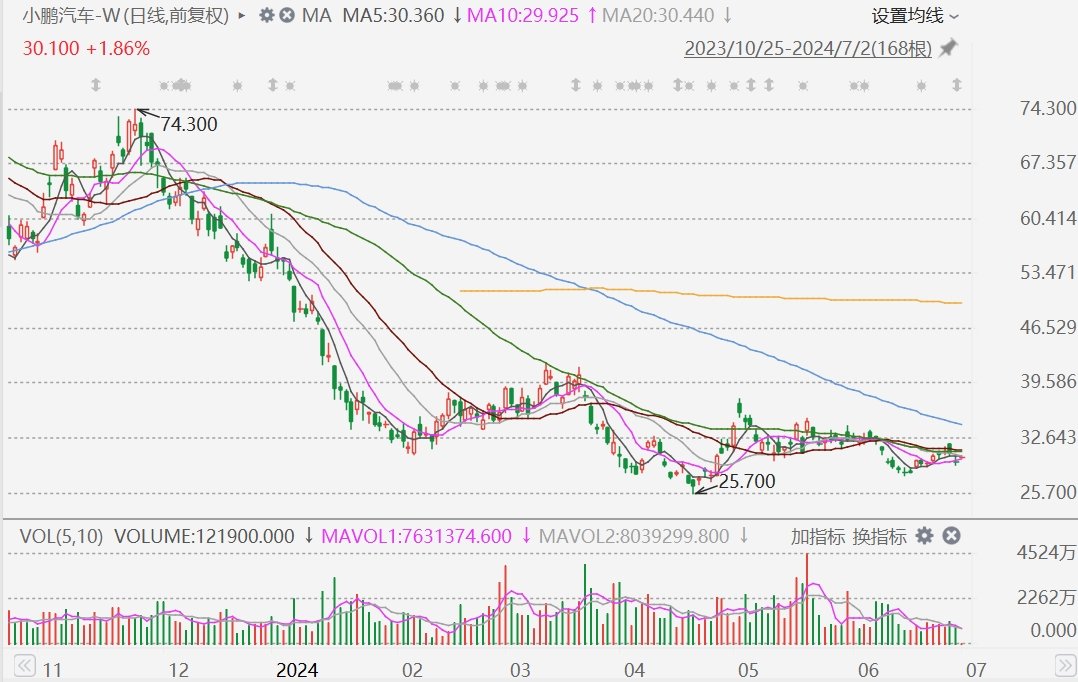Click 换指标 to switch indicator

click(880, 537)
